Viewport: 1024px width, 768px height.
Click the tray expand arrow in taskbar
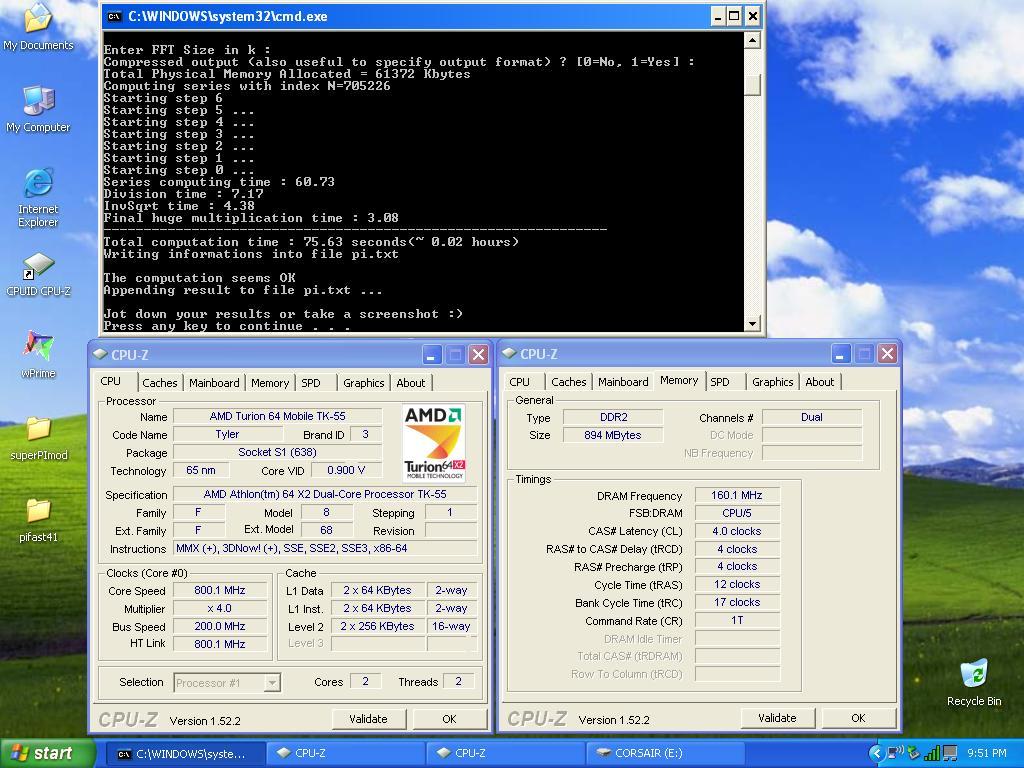876,753
